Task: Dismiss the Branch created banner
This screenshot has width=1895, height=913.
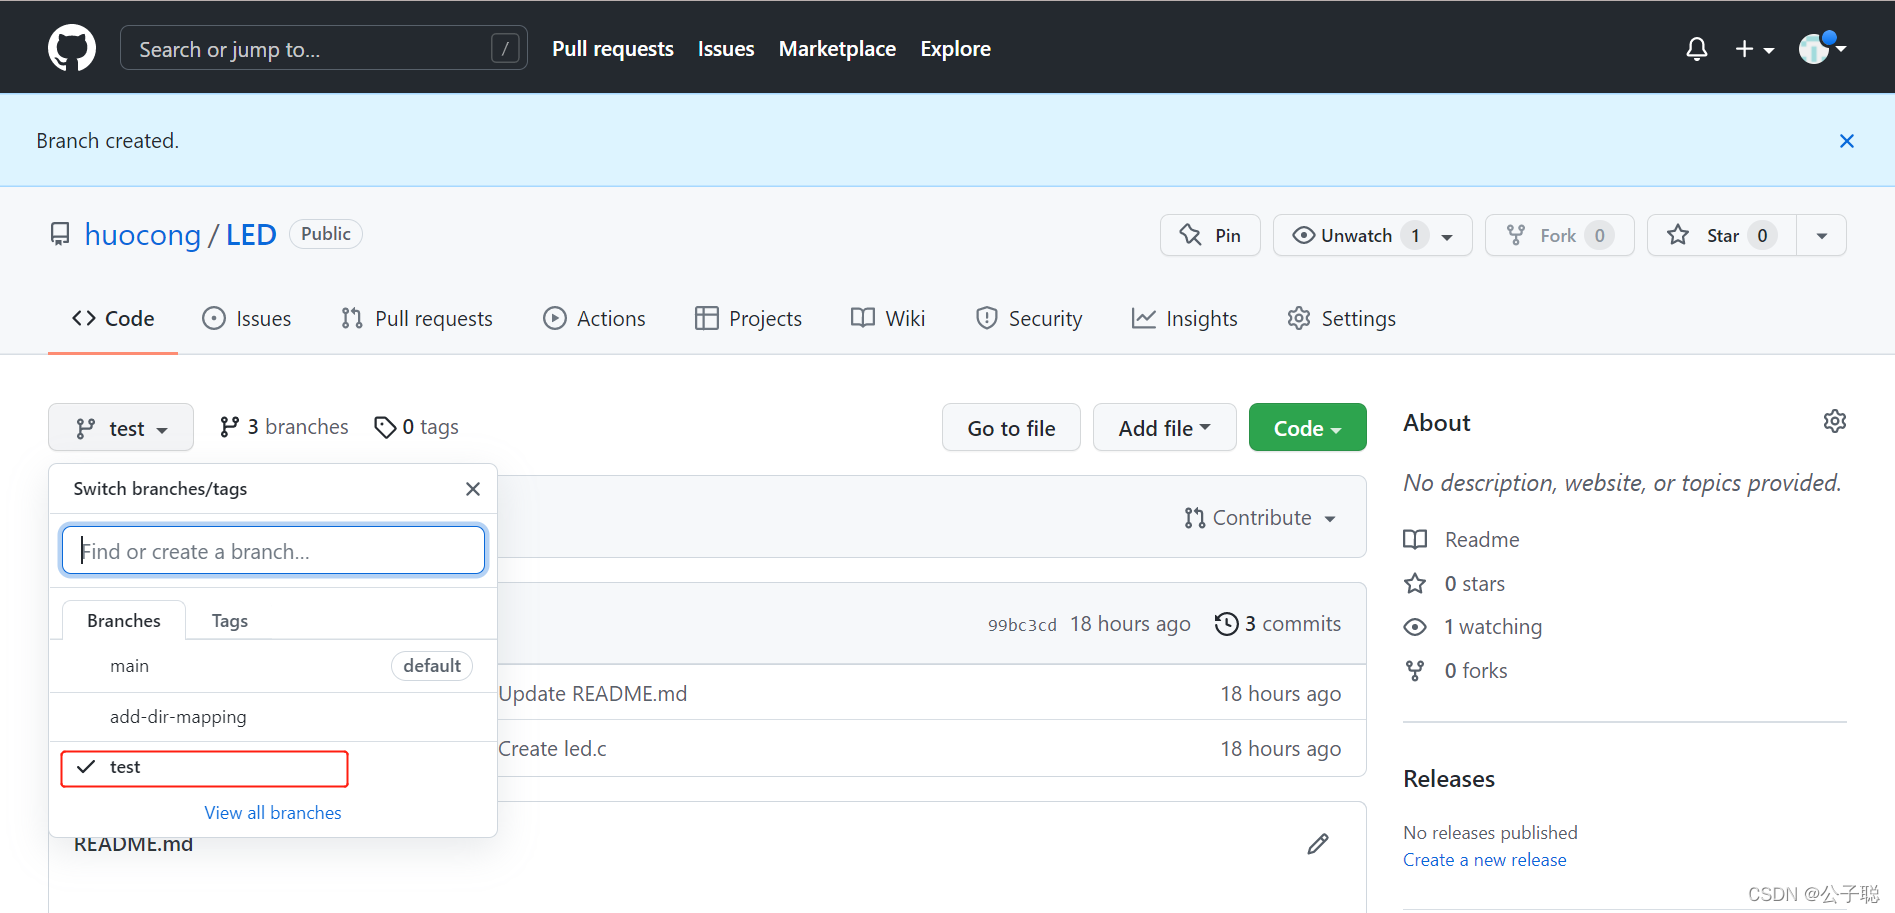Action: click(x=1846, y=141)
